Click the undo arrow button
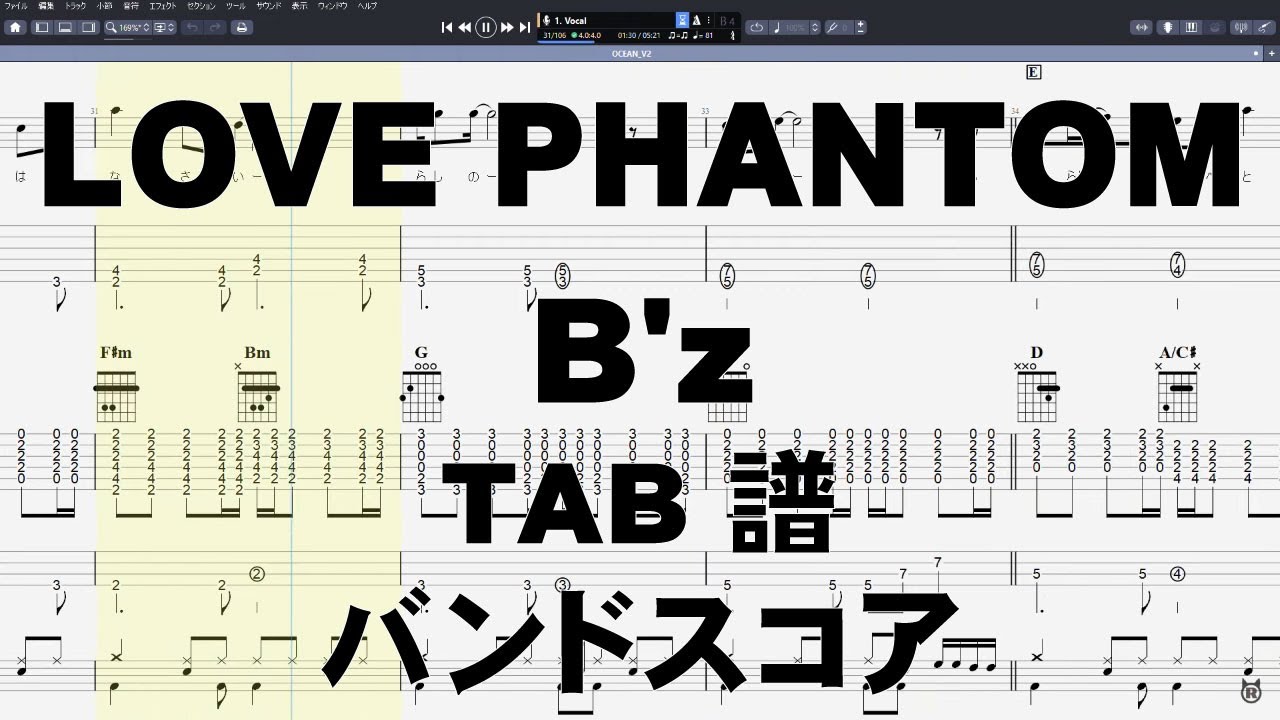1280x720 pixels. tap(192, 28)
